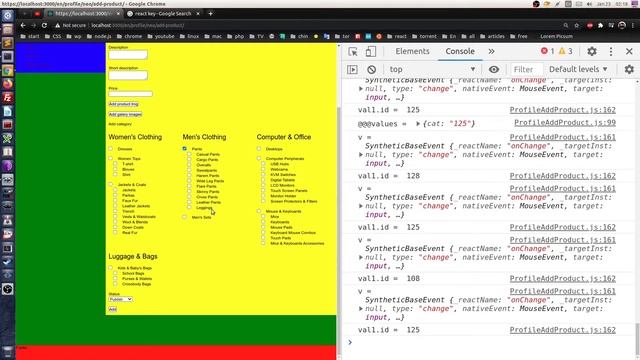Image resolution: width=640 pixels, height=360 pixels.
Task: Check the Jackets & Coats checkbox
Action: [x=111, y=184]
